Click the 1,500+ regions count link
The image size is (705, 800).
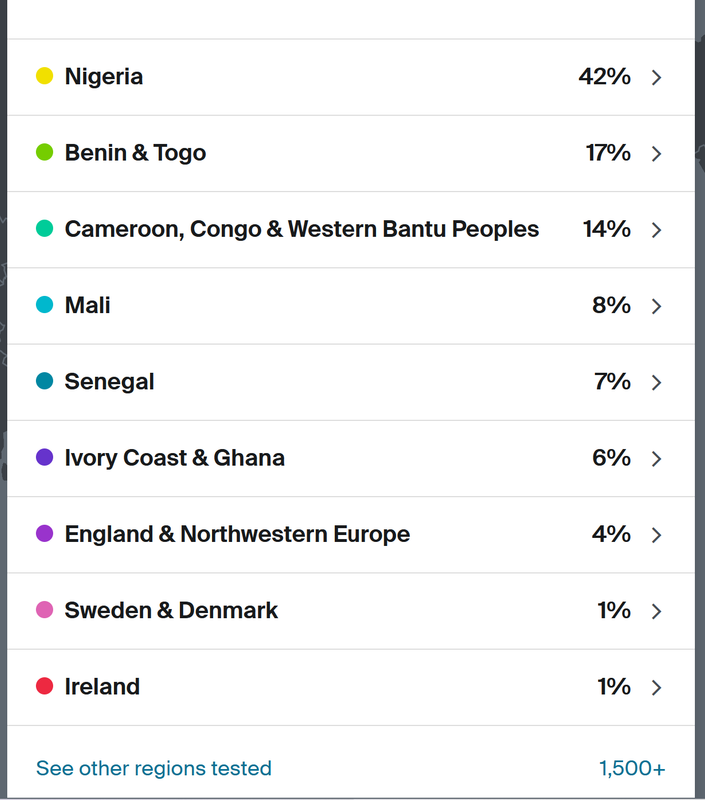point(632,768)
